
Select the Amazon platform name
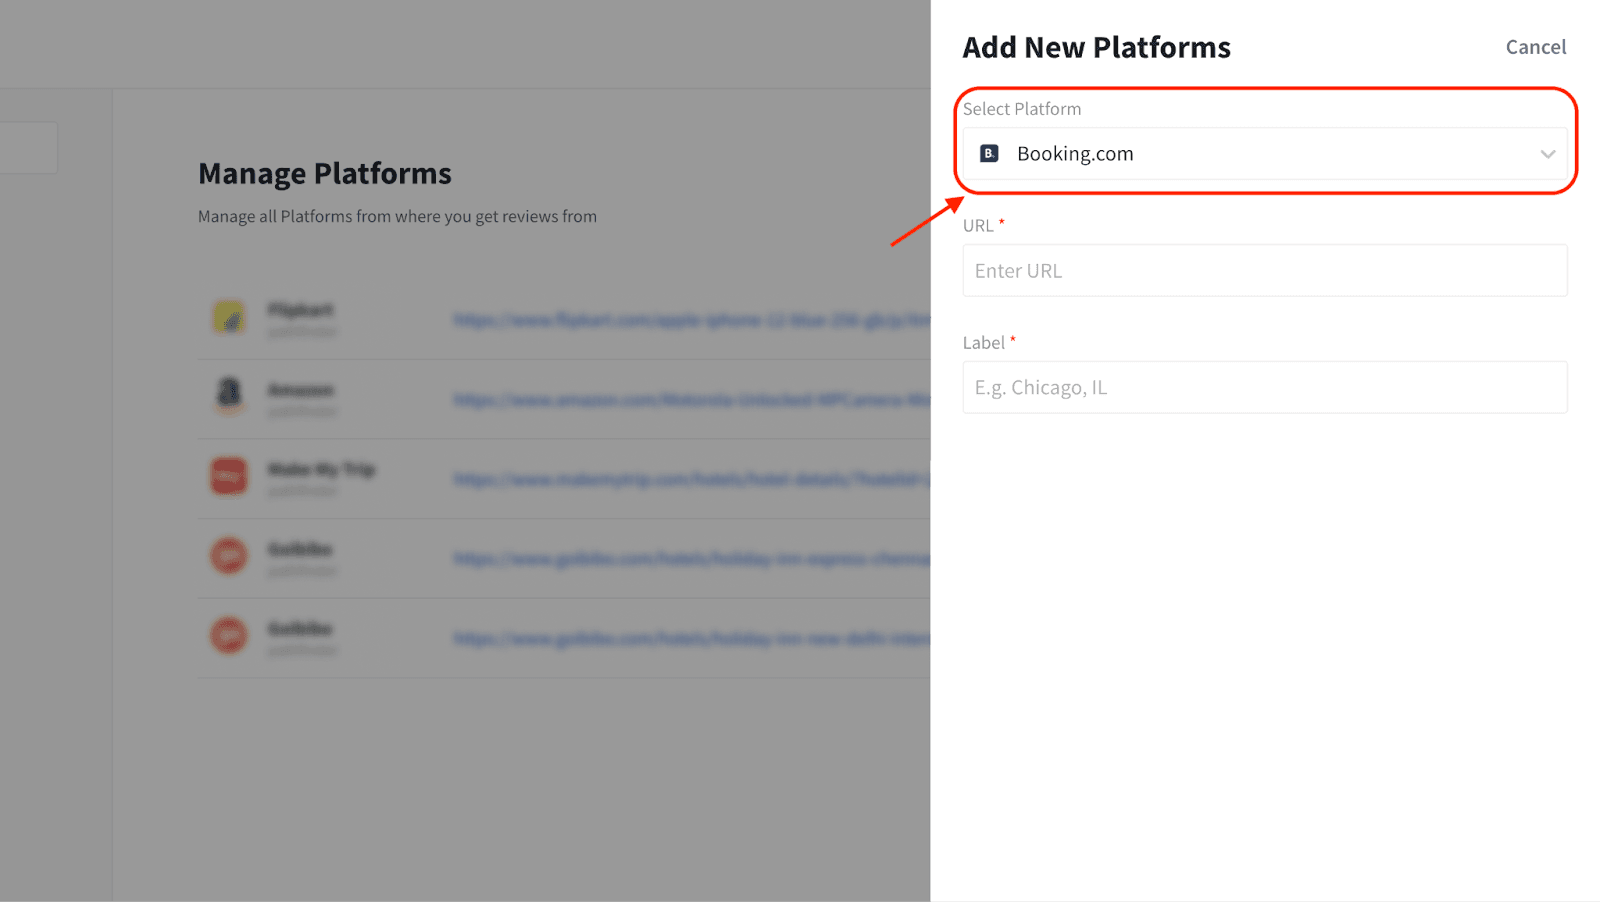(300, 390)
